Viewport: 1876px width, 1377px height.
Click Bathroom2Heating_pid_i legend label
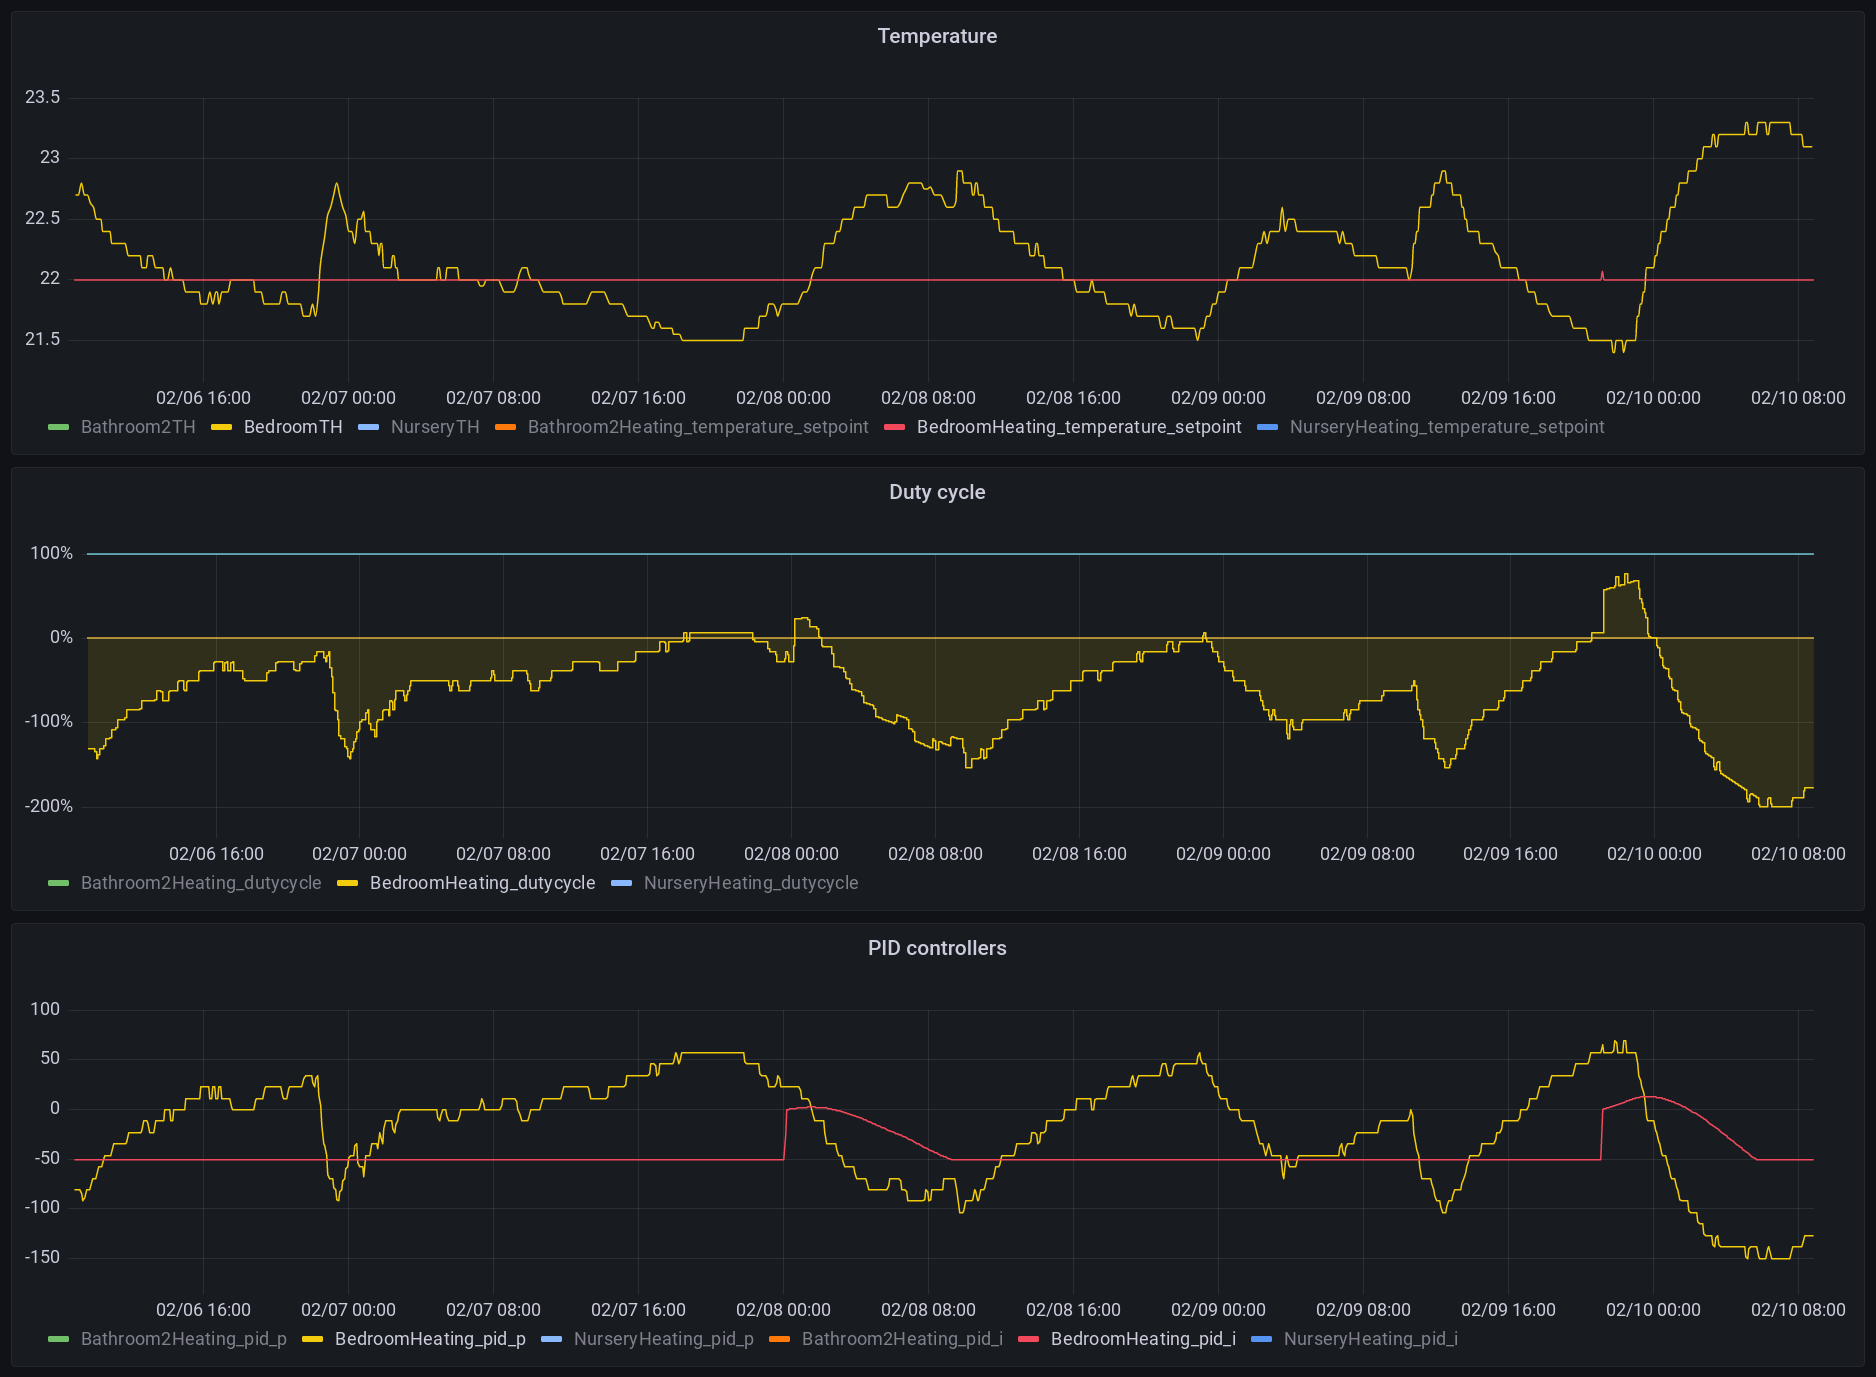click(901, 1339)
